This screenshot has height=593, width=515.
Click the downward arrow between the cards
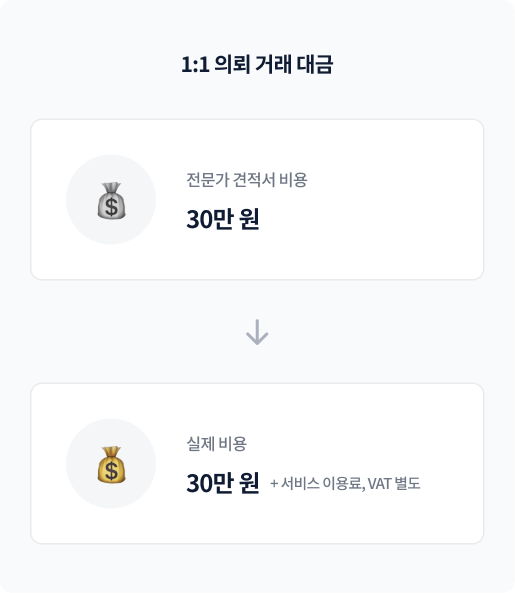257,332
